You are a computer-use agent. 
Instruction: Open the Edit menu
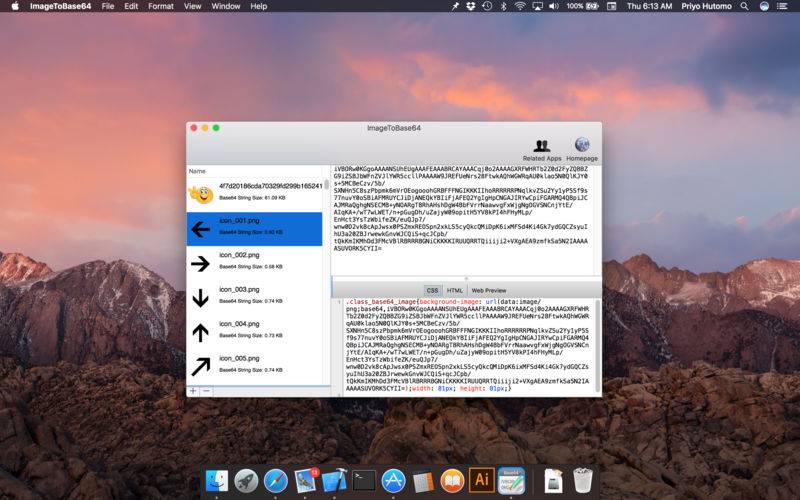tap(131, 6)
